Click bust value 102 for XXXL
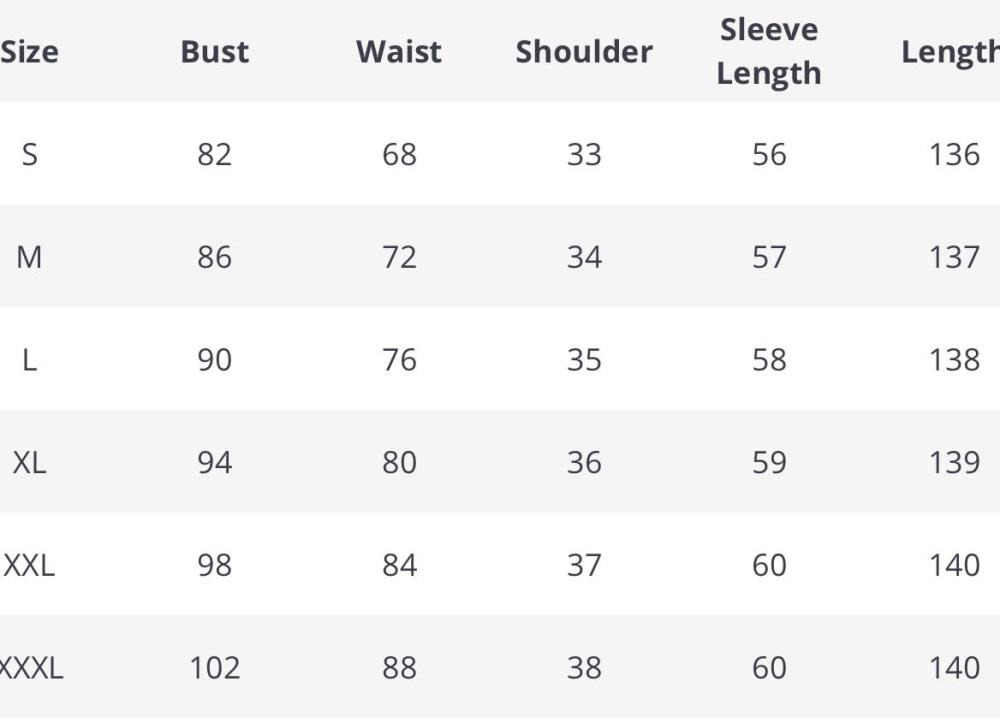 214,667
